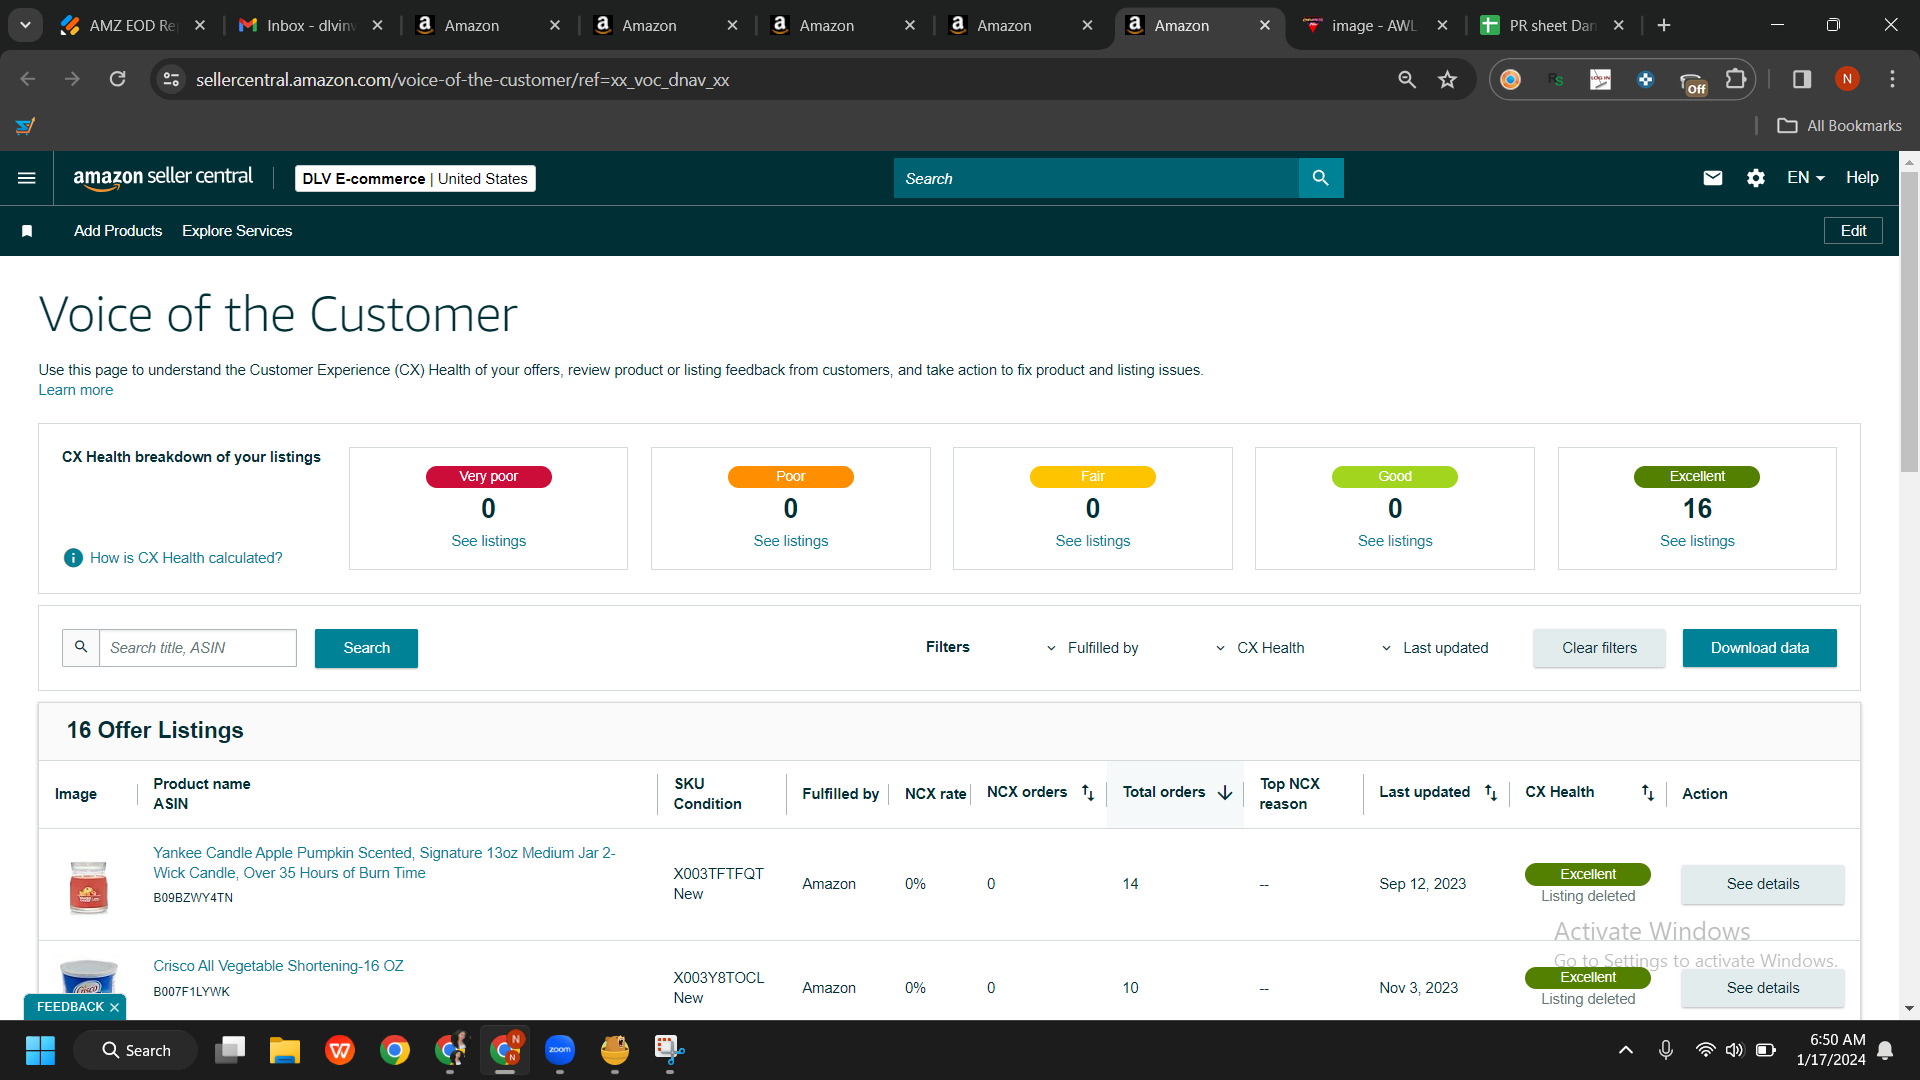Click the Help link in header
The width and height of the screenshot is (1920, 1080).
1862,178
